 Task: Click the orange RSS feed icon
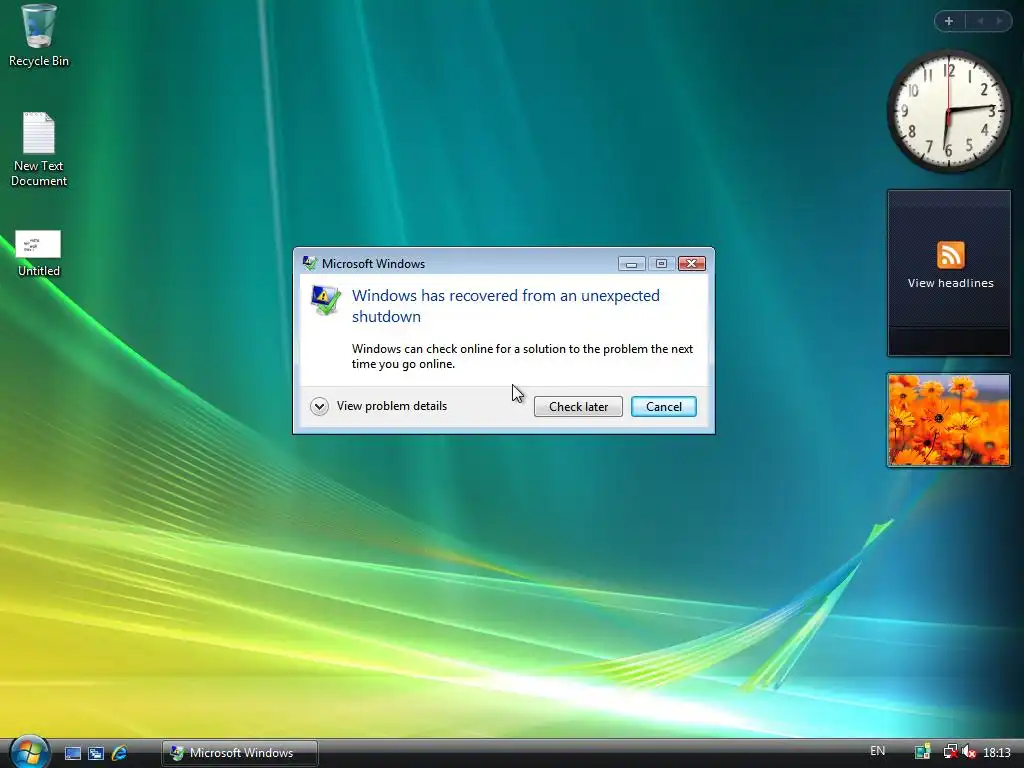(950, 255)
